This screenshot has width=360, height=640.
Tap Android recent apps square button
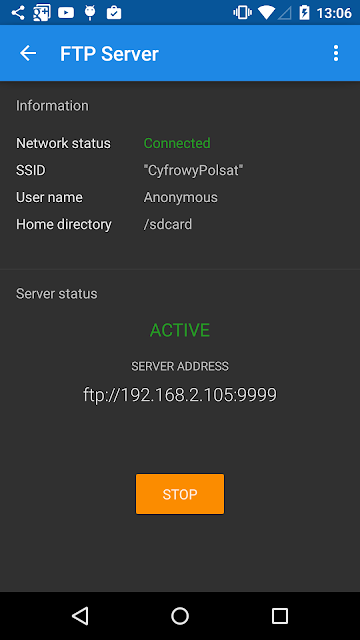click(x=280, y=616)
